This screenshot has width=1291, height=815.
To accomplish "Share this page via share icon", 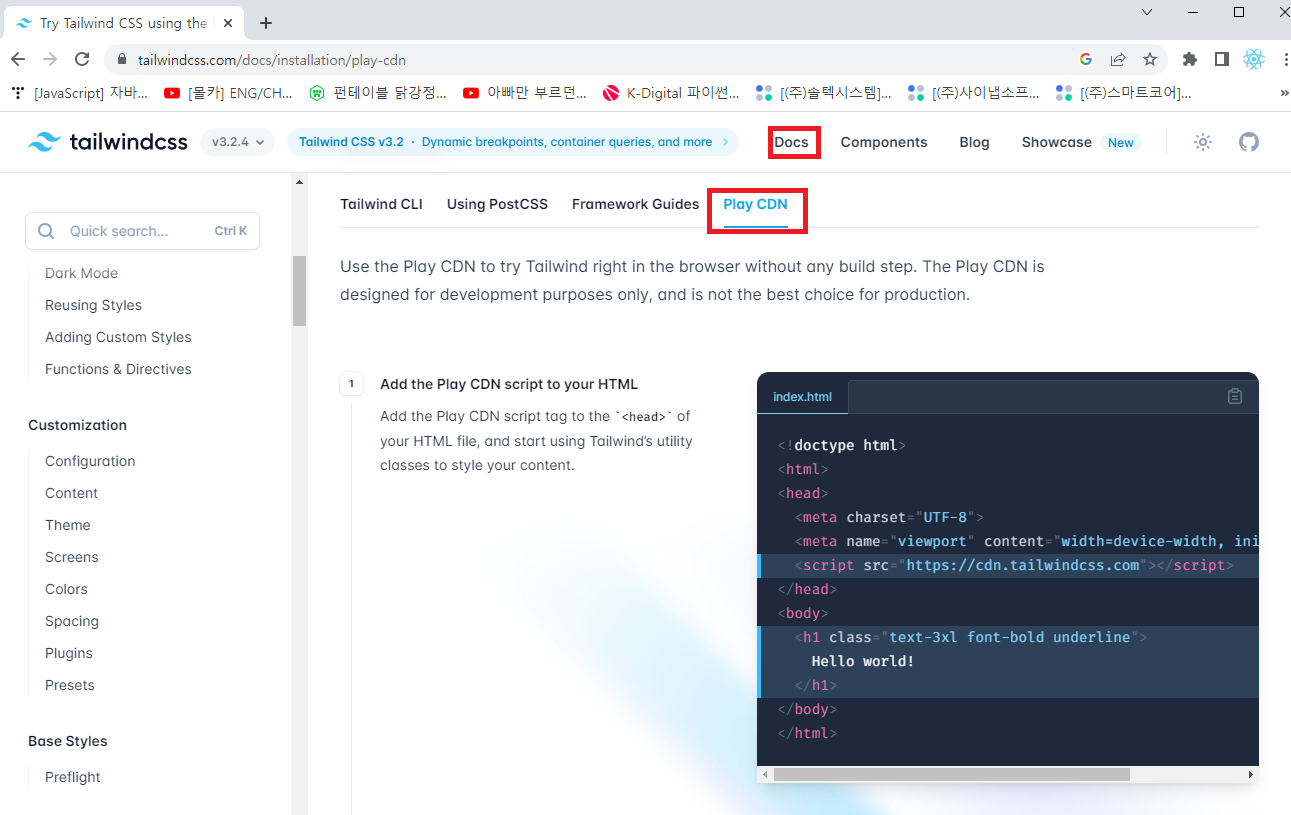I will click(x=1118, y=60).
